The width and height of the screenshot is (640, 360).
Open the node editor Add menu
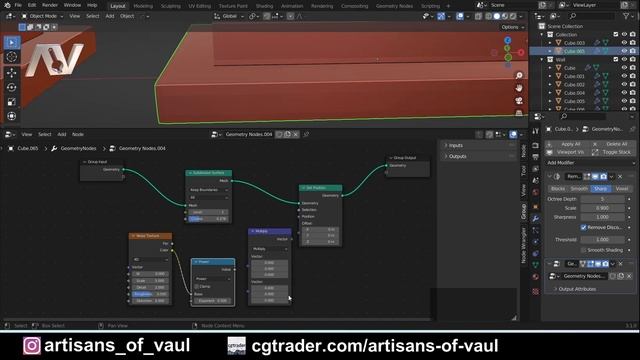pyautogui.click(x=62, y=134)
